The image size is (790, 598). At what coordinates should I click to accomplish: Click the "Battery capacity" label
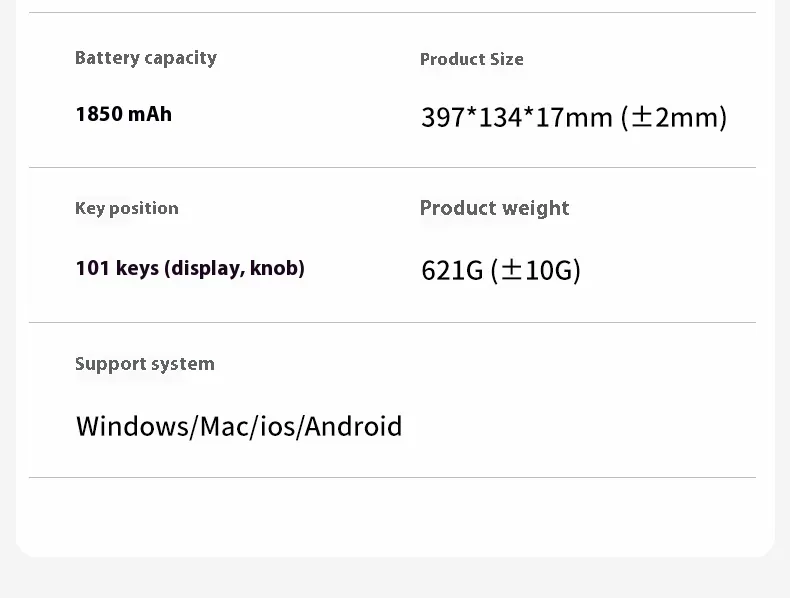[146, 58]
